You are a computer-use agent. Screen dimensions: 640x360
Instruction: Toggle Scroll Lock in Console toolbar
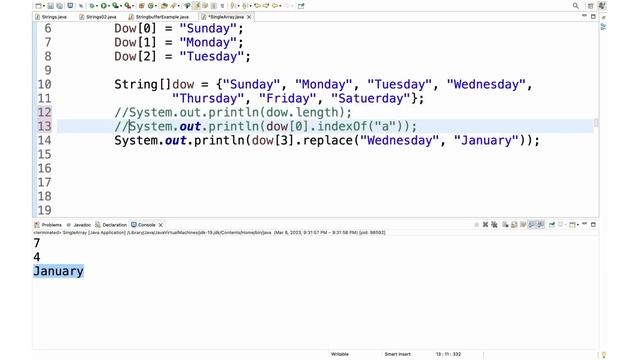click(514, 224)
